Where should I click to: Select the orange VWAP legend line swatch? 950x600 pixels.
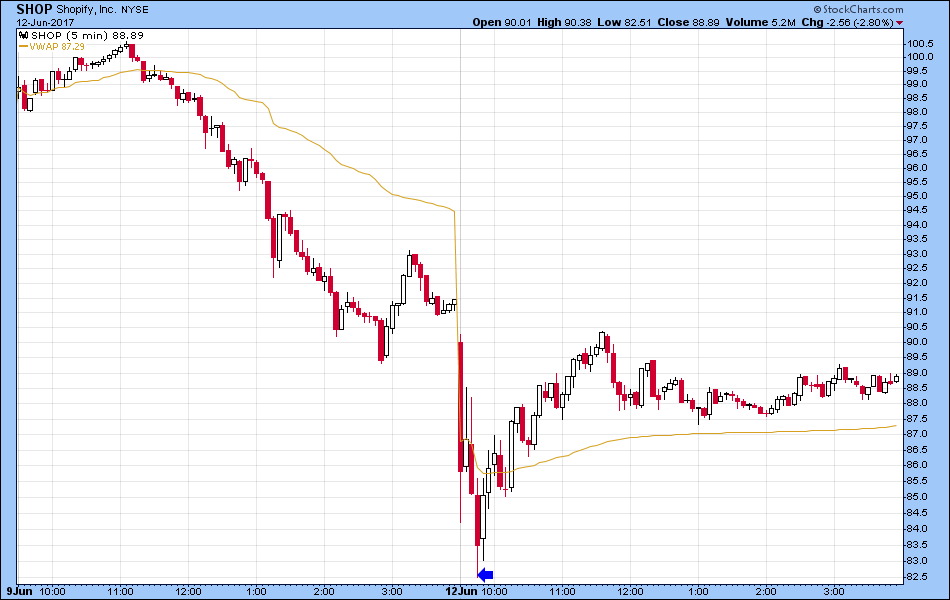(x=24, y=46)
